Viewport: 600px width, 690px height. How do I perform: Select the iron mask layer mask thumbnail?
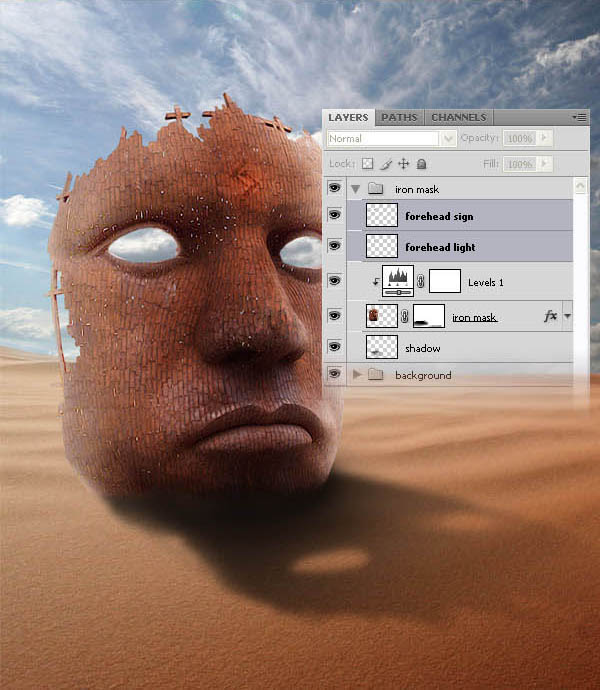coord(429,316)
